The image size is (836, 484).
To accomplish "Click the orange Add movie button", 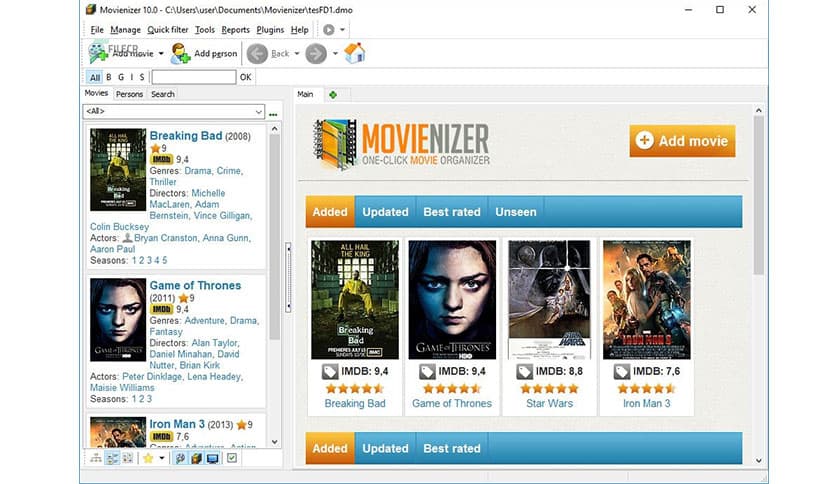I will tap(682, 141).
